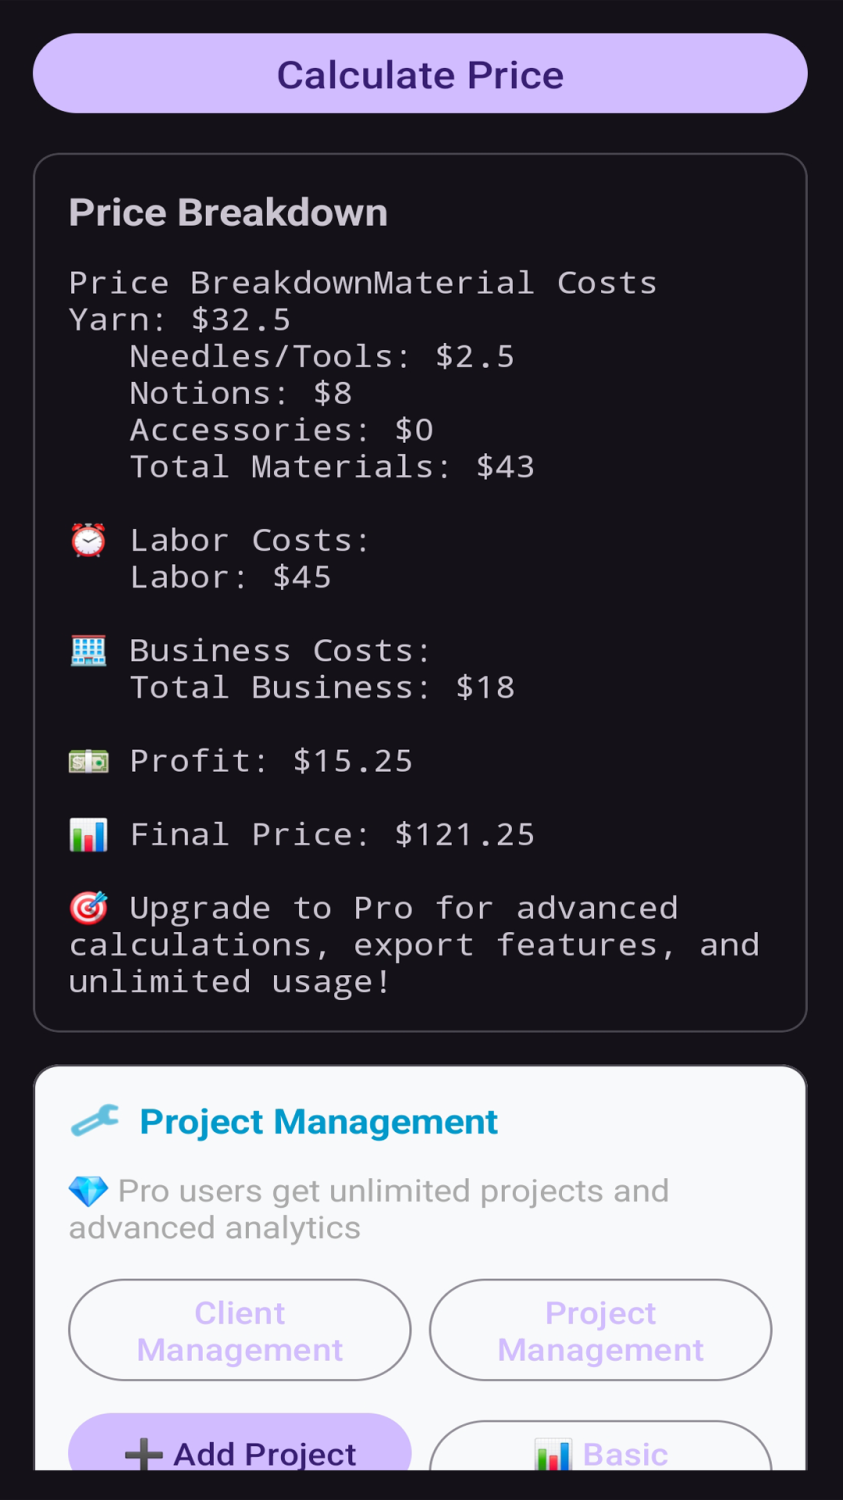Screen dimensions: 843x1500
Task: Select the Basic analytics button
Action: (600, 1452)
